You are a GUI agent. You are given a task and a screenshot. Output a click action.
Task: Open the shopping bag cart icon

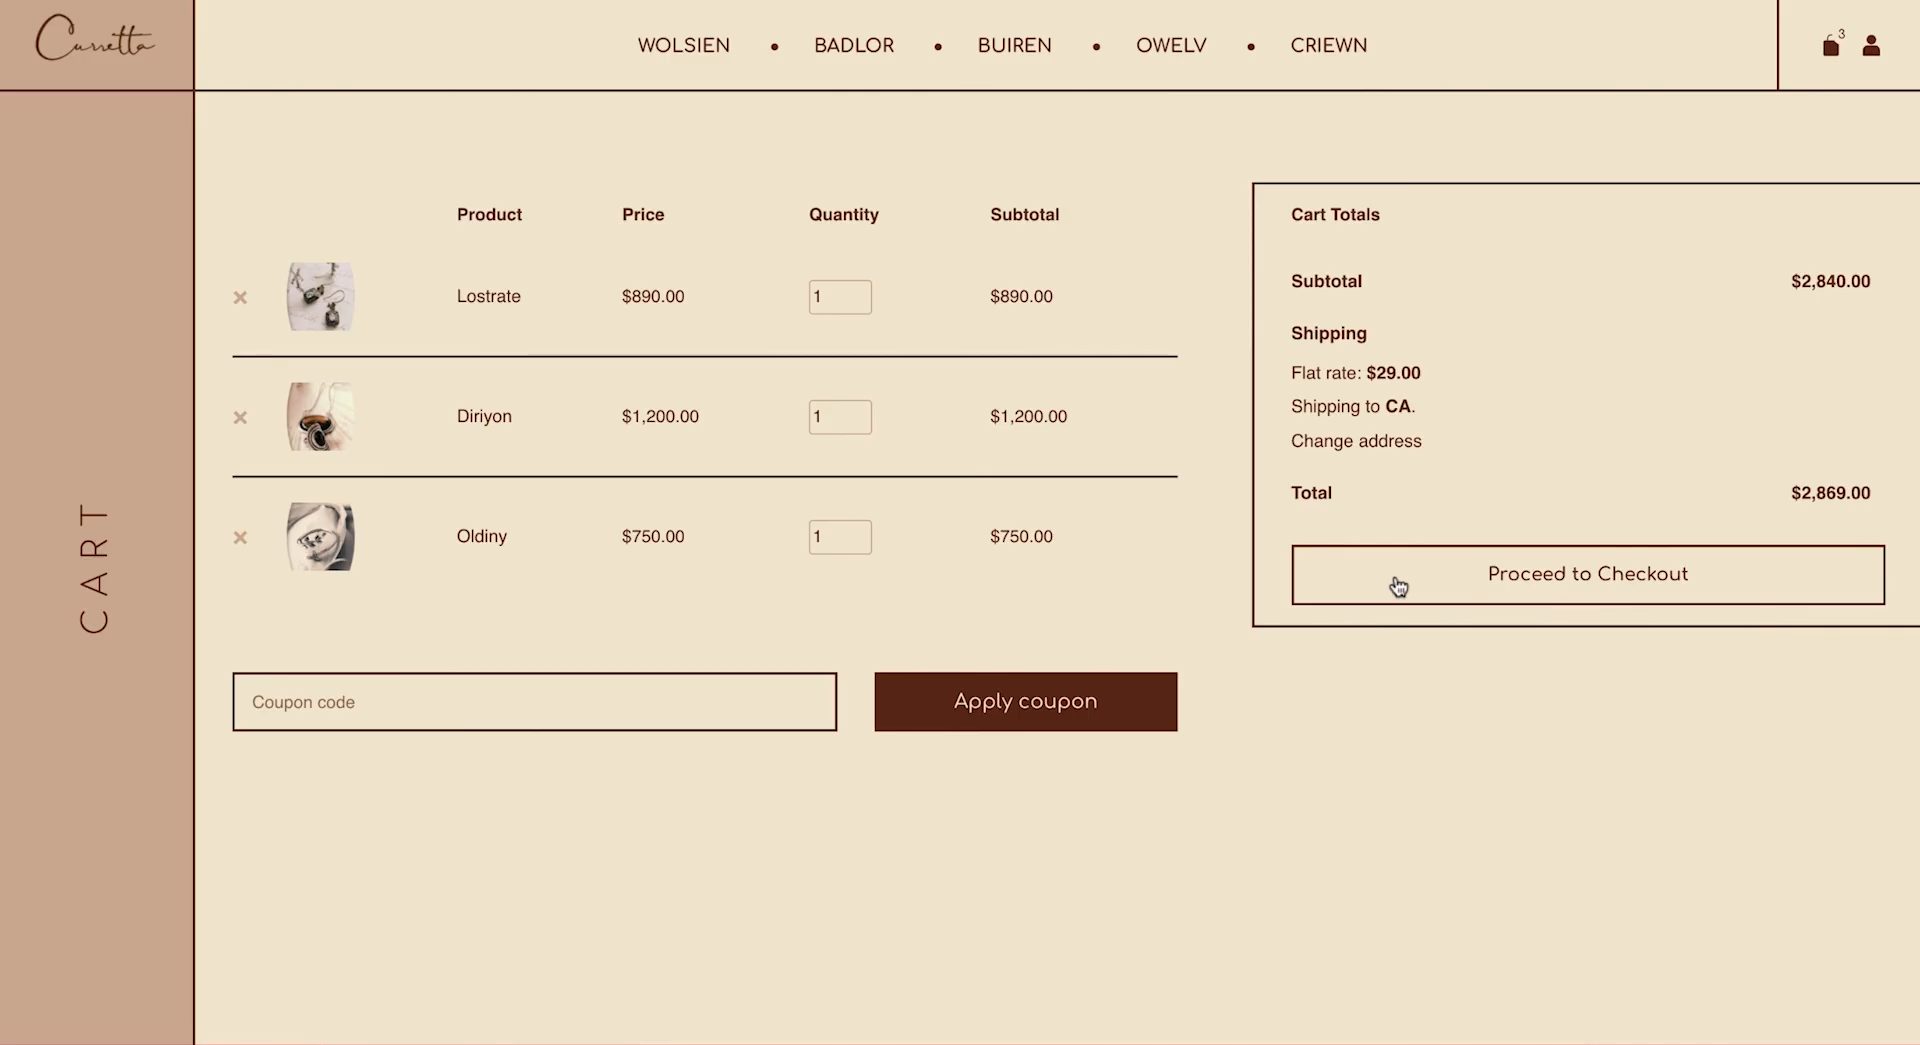(x=1831, y=45)
